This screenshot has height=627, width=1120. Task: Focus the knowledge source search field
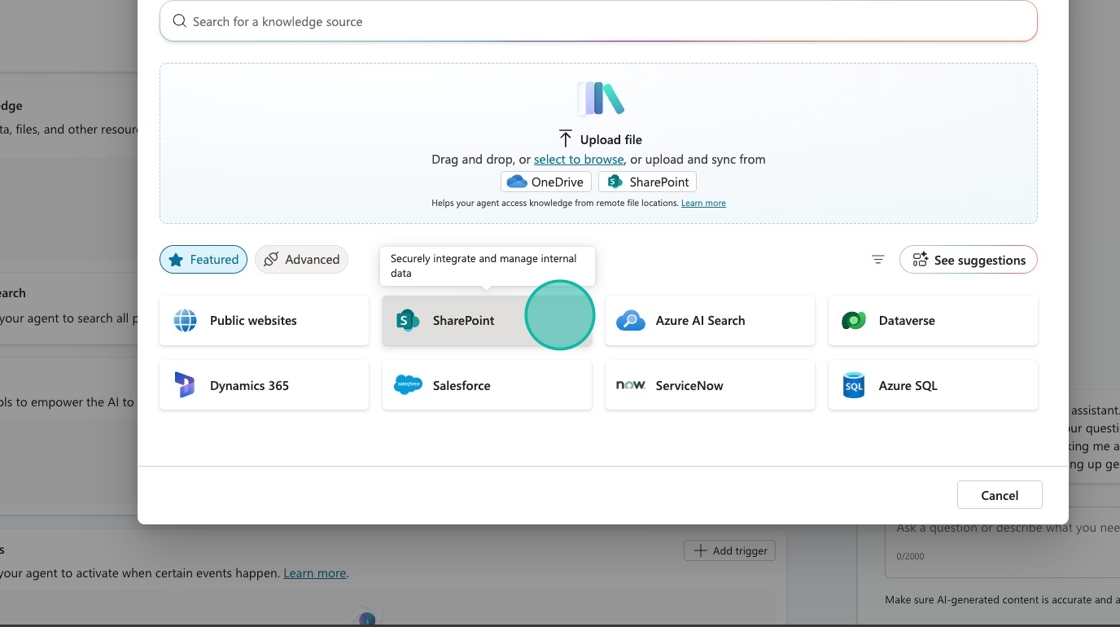coord(598,21)
